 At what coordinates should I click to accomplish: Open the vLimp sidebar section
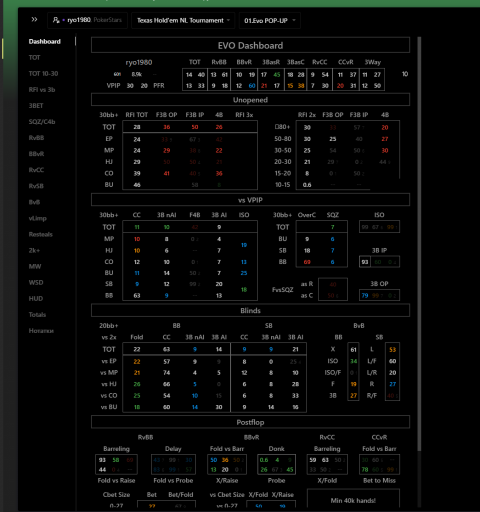38,218
